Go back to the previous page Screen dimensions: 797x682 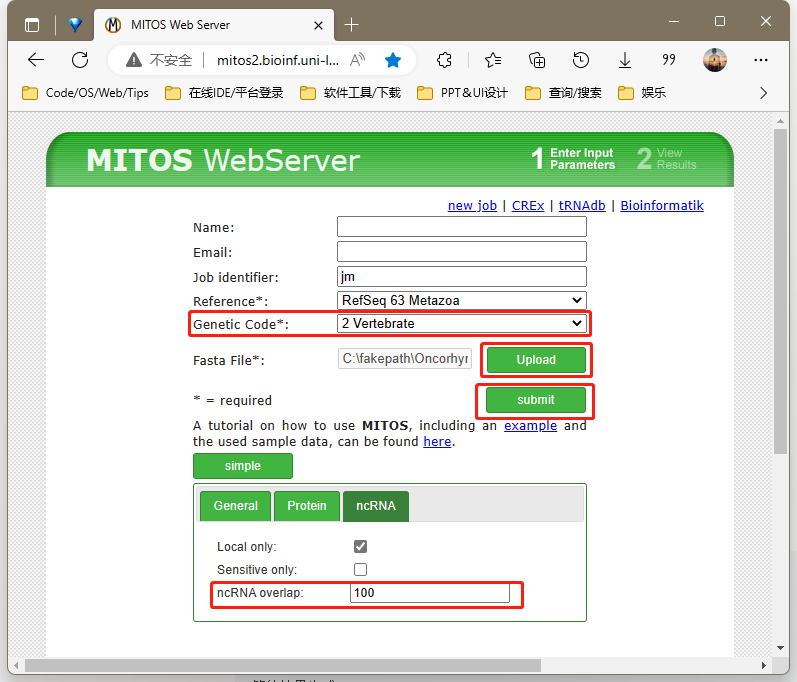pyautogui.click(x=36, y=60)
